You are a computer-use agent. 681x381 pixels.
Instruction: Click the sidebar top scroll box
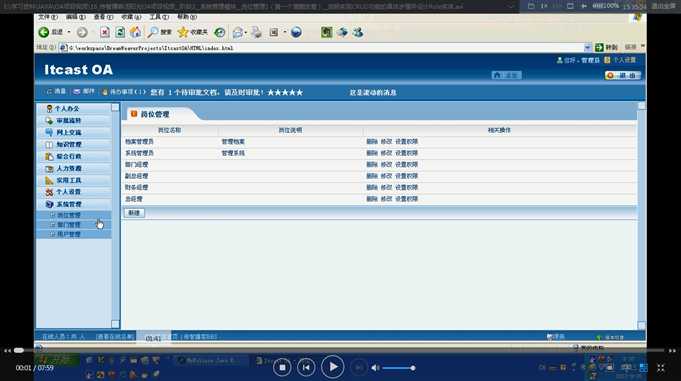[115, 107]
